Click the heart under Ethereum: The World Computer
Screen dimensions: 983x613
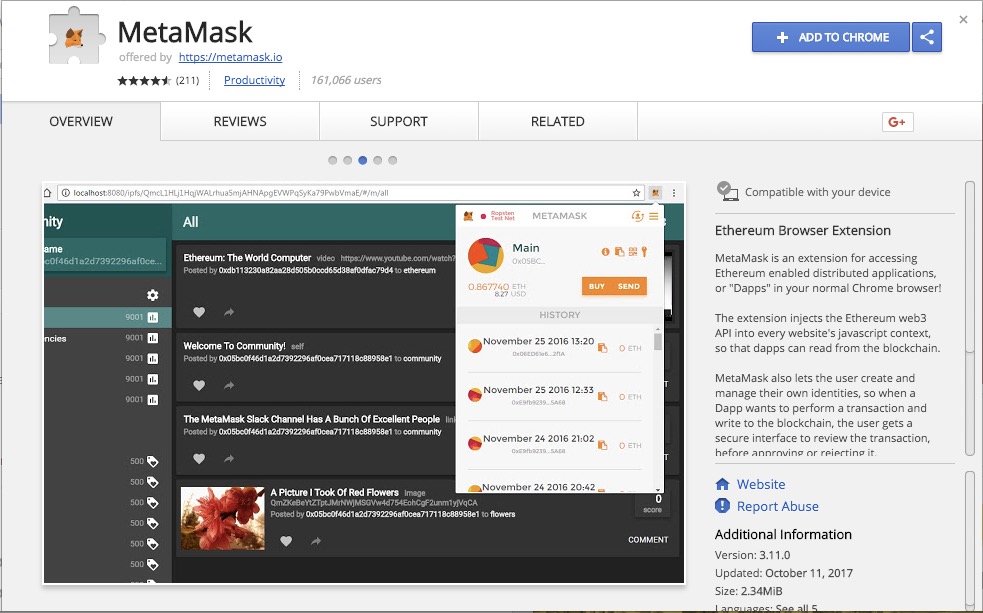coord(199,313)
